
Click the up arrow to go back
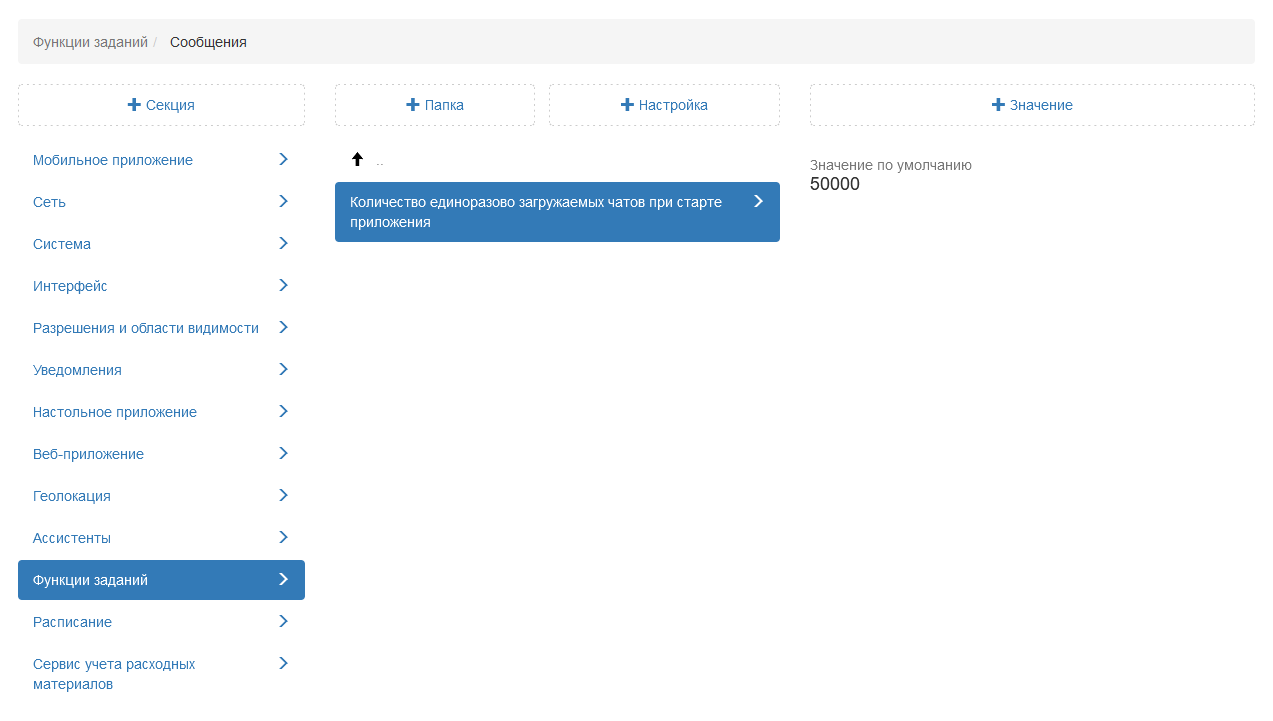[x=357, y=160]
